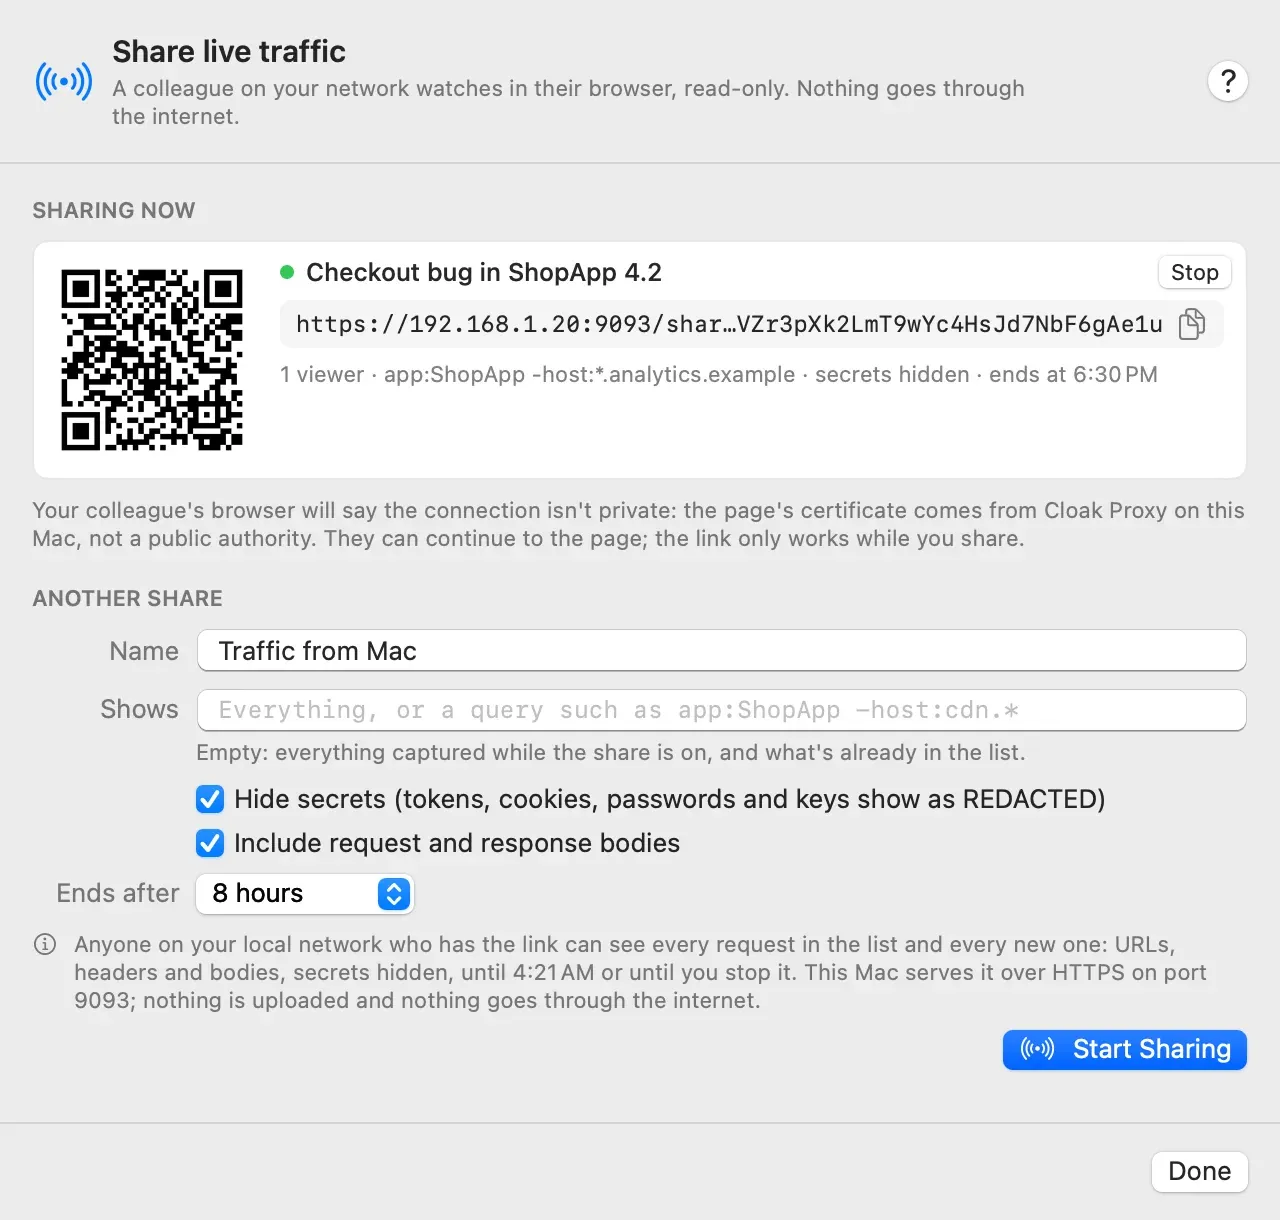Click the hint text starting 'Empty: everything captured'
1280x1220 pixels.
point(611,752)
